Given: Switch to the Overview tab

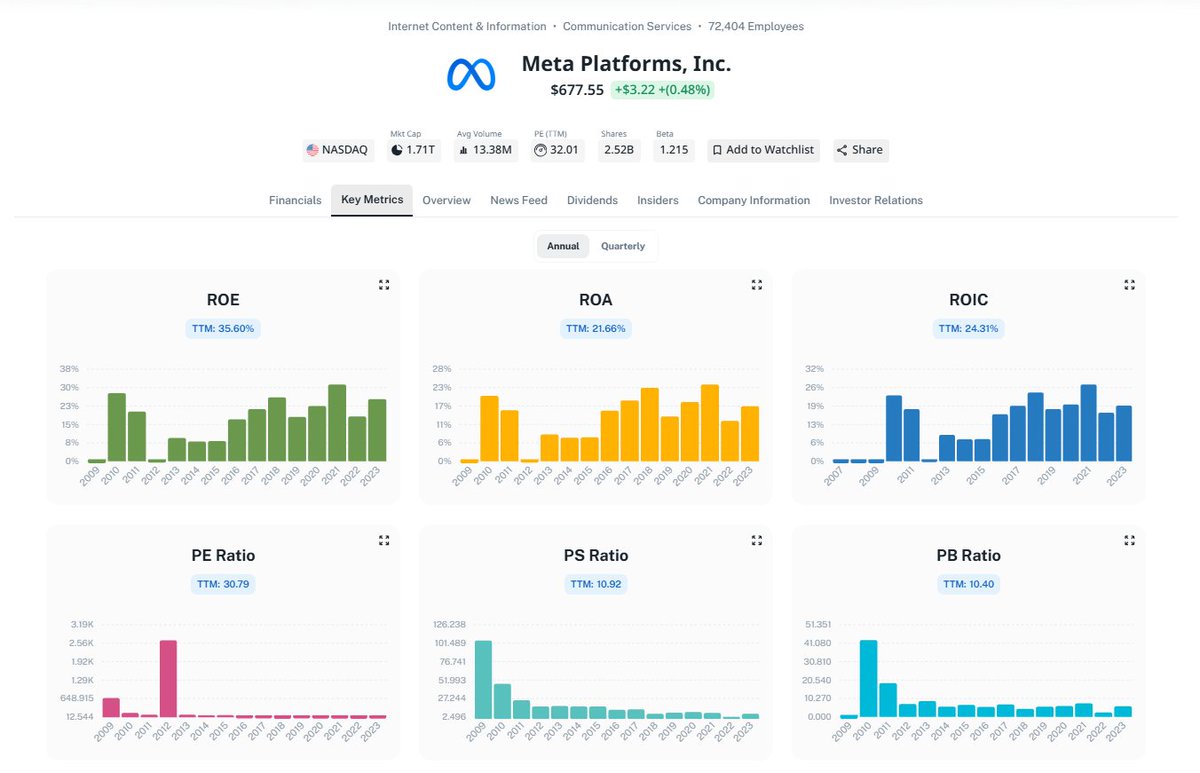Looking at the screenshot, I should [446, 200].
